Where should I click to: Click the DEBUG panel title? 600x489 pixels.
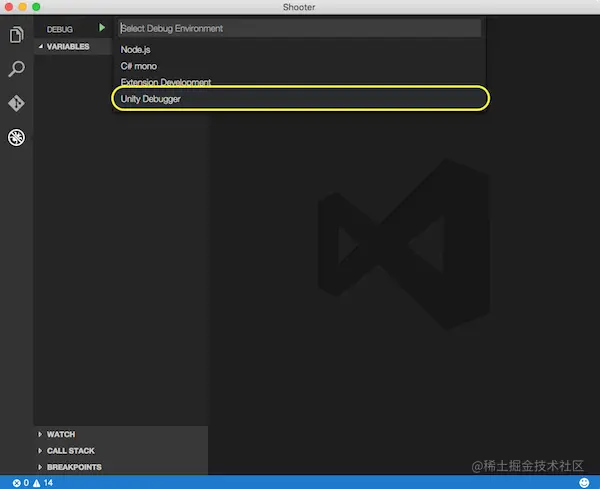pos(60,29)
